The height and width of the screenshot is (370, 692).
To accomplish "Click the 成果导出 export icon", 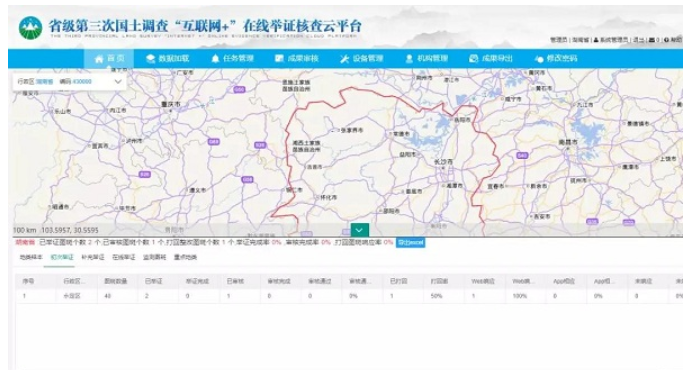I will [474, 59].
